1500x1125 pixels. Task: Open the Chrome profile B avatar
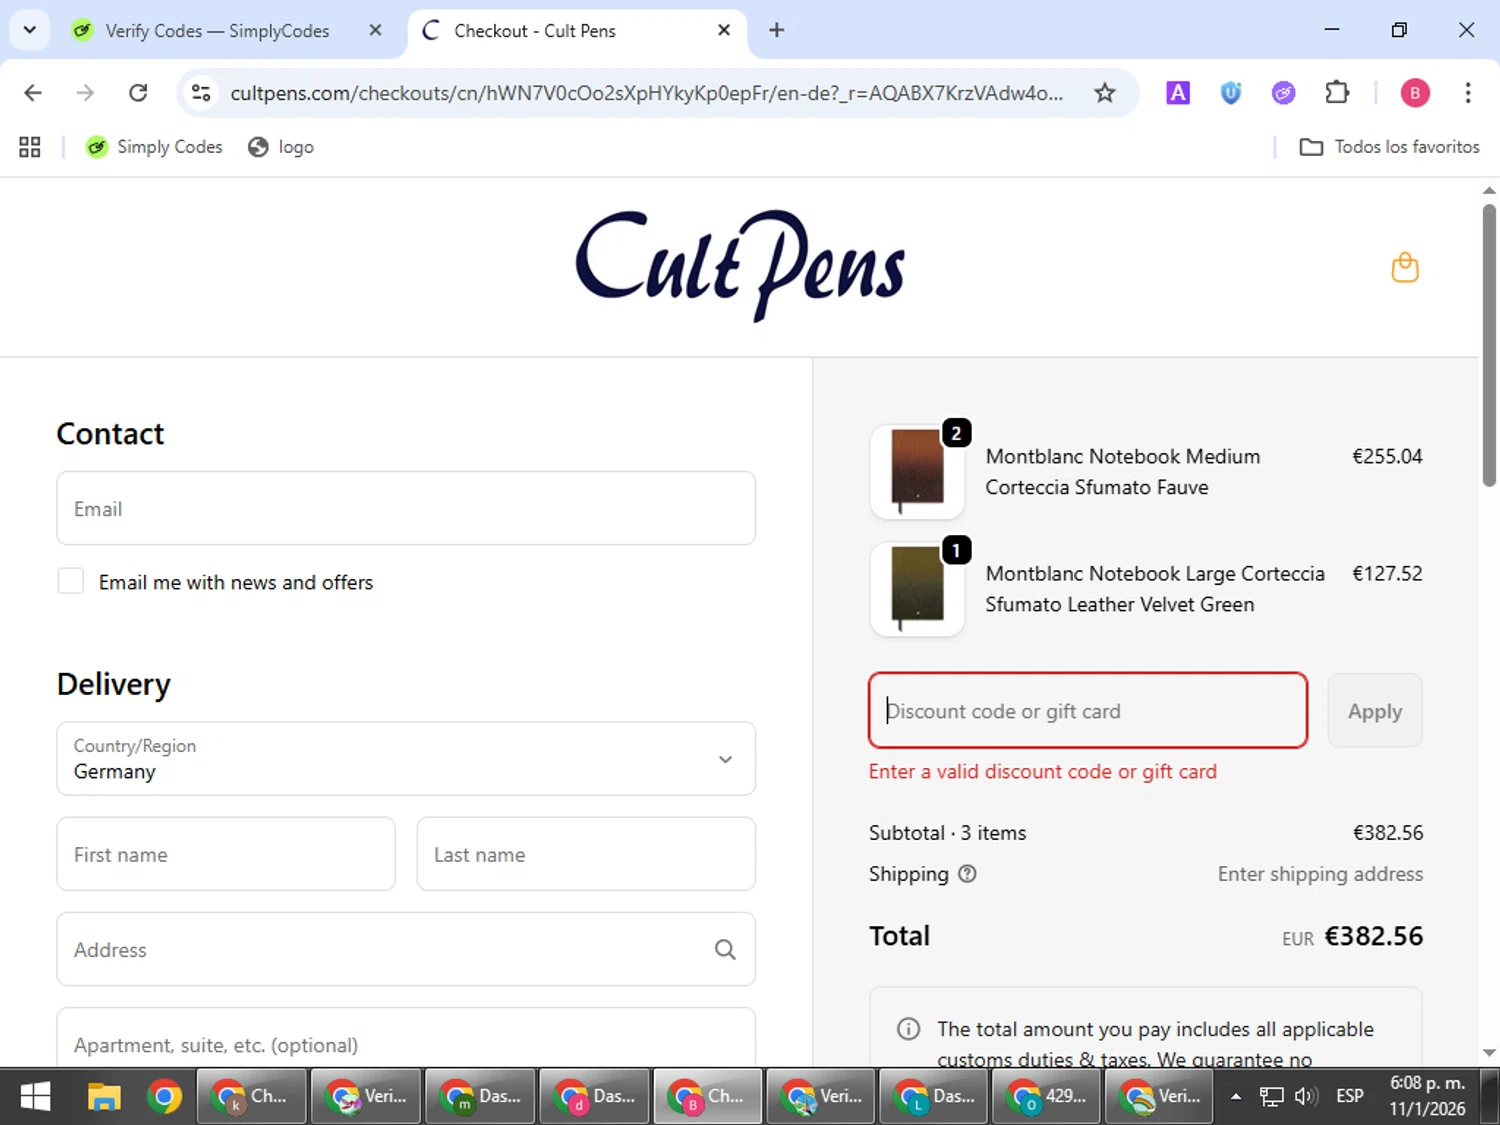[1414, 93]
